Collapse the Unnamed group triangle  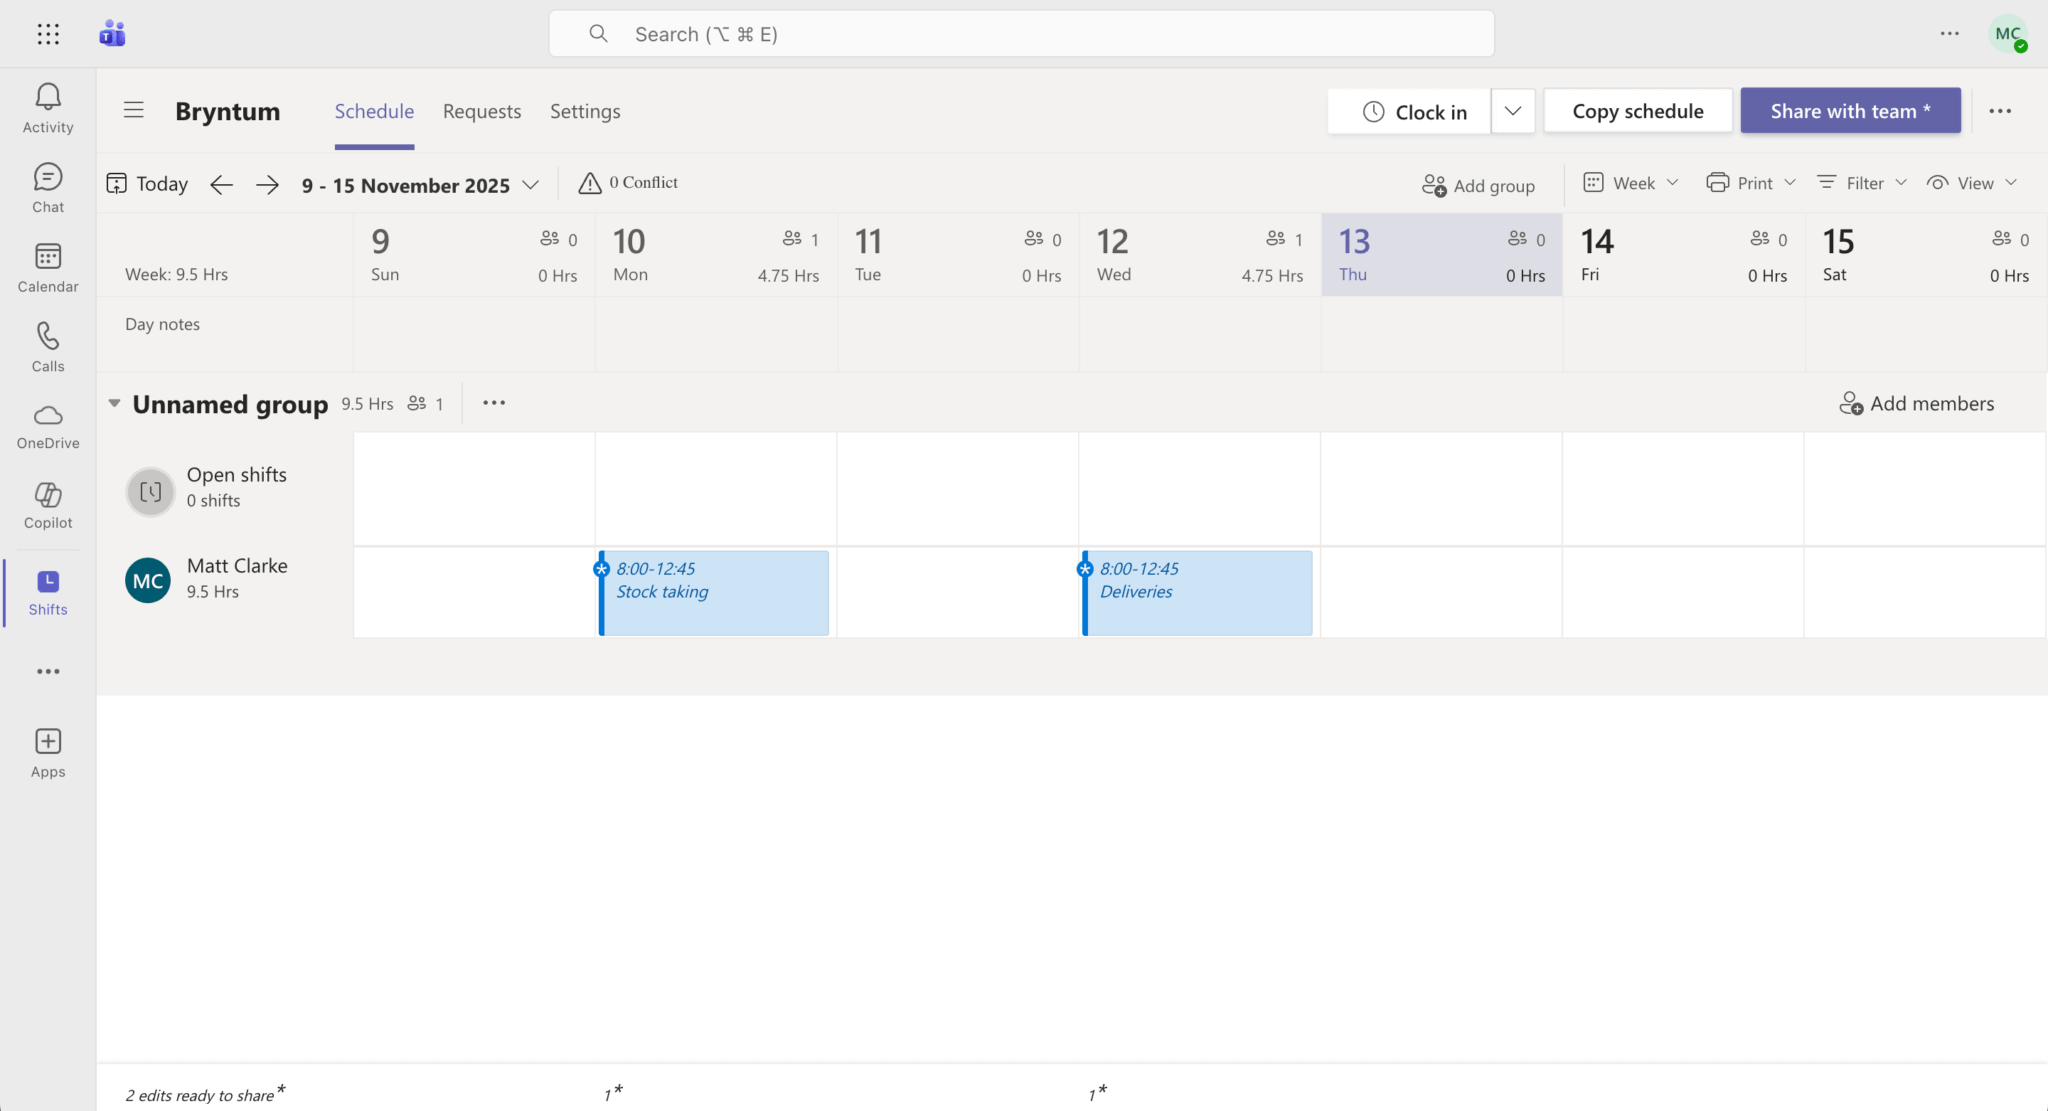(114, 403)
